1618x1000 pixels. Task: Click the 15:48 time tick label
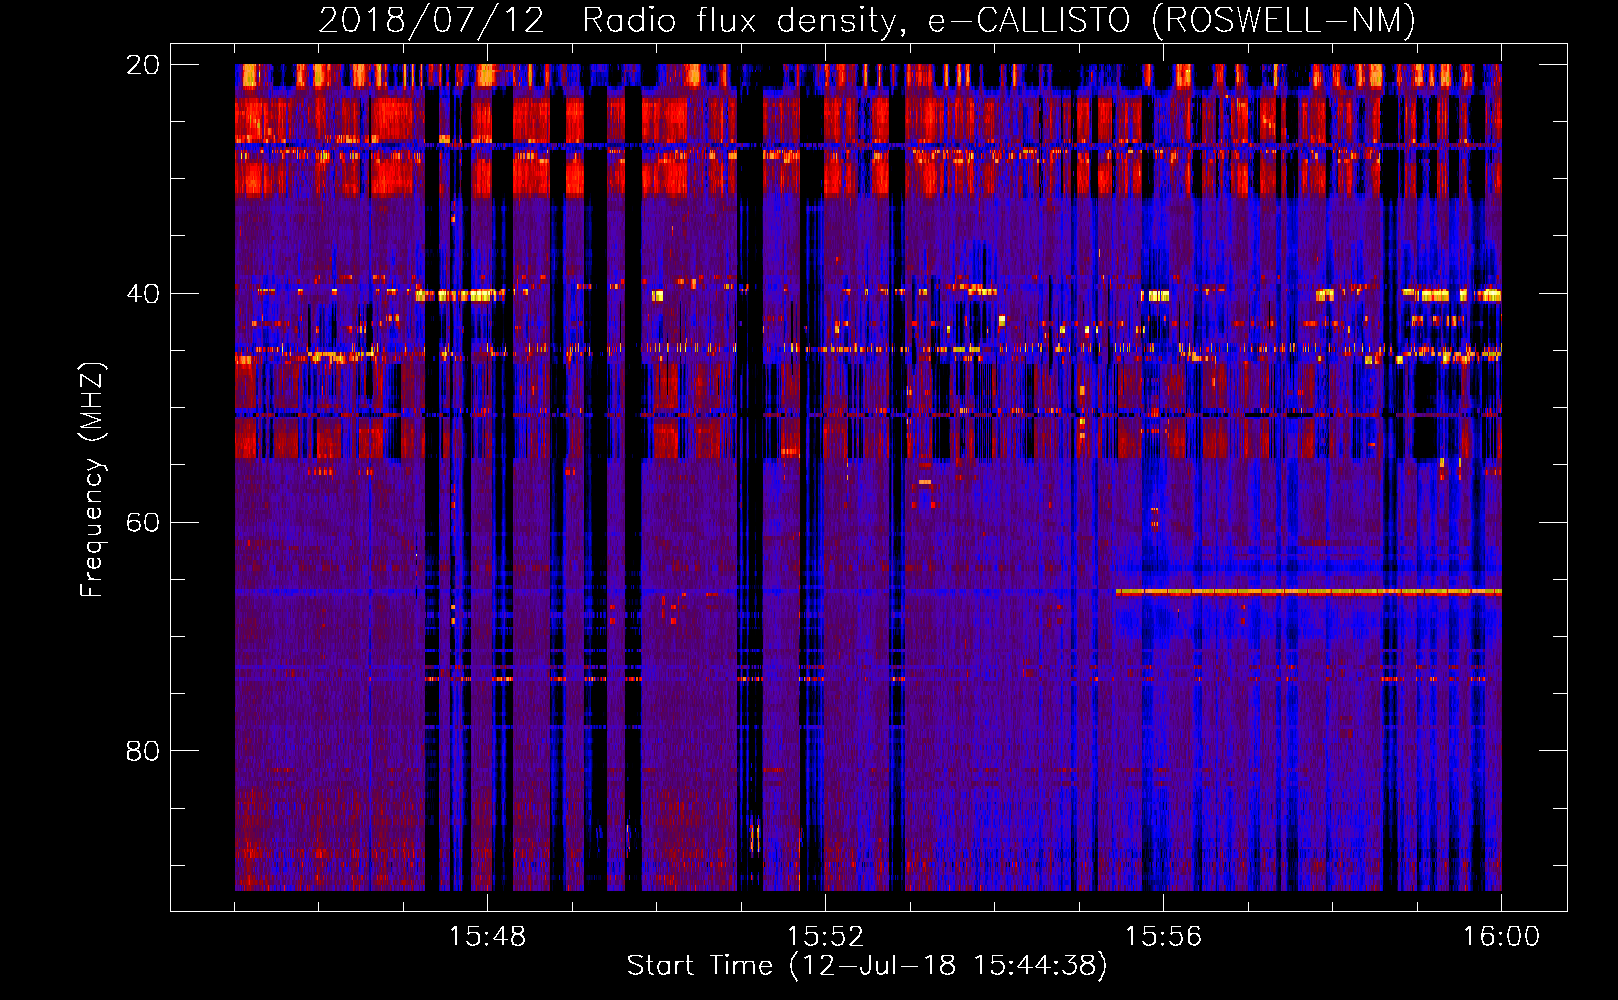[487, 937]
